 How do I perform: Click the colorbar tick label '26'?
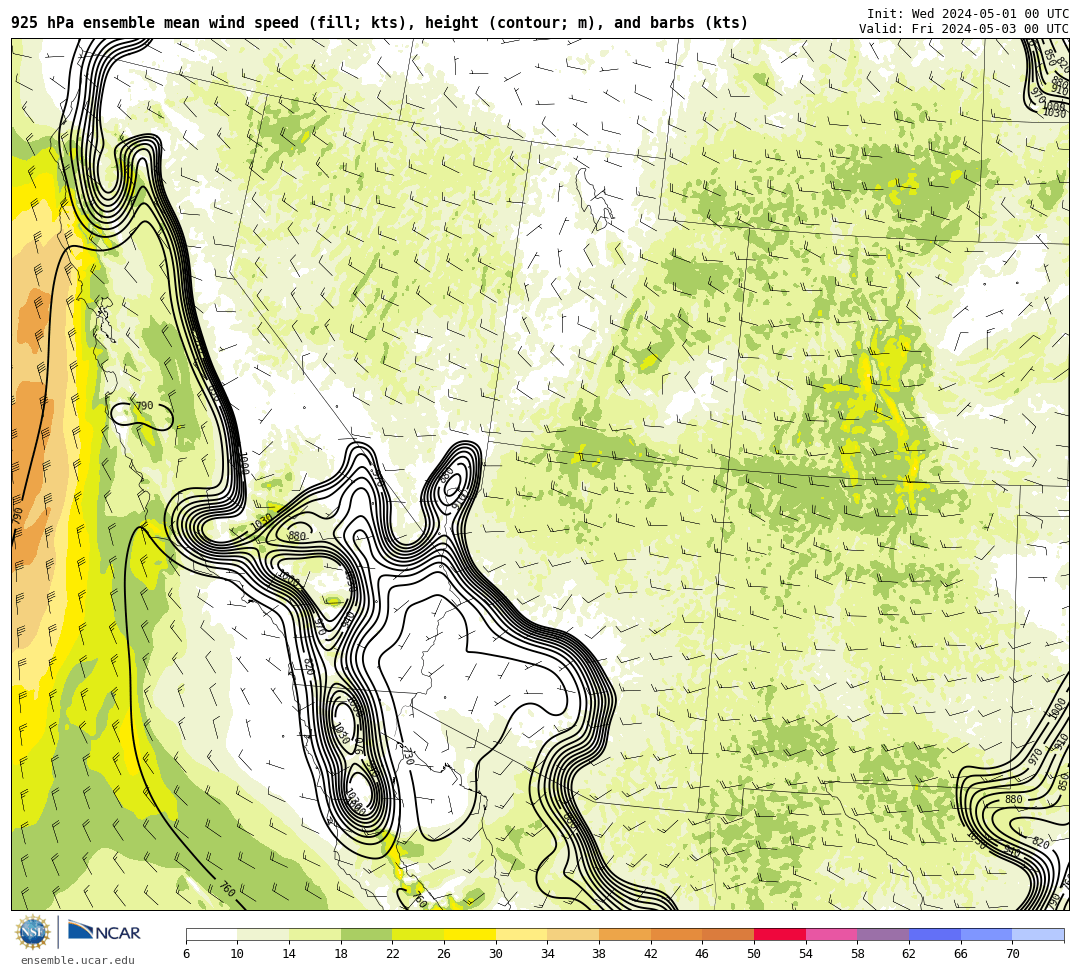(444, 954)
